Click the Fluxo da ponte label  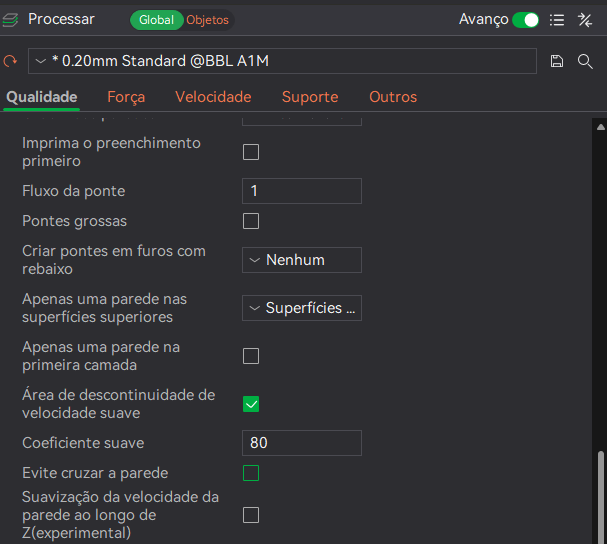click(74, 191)
